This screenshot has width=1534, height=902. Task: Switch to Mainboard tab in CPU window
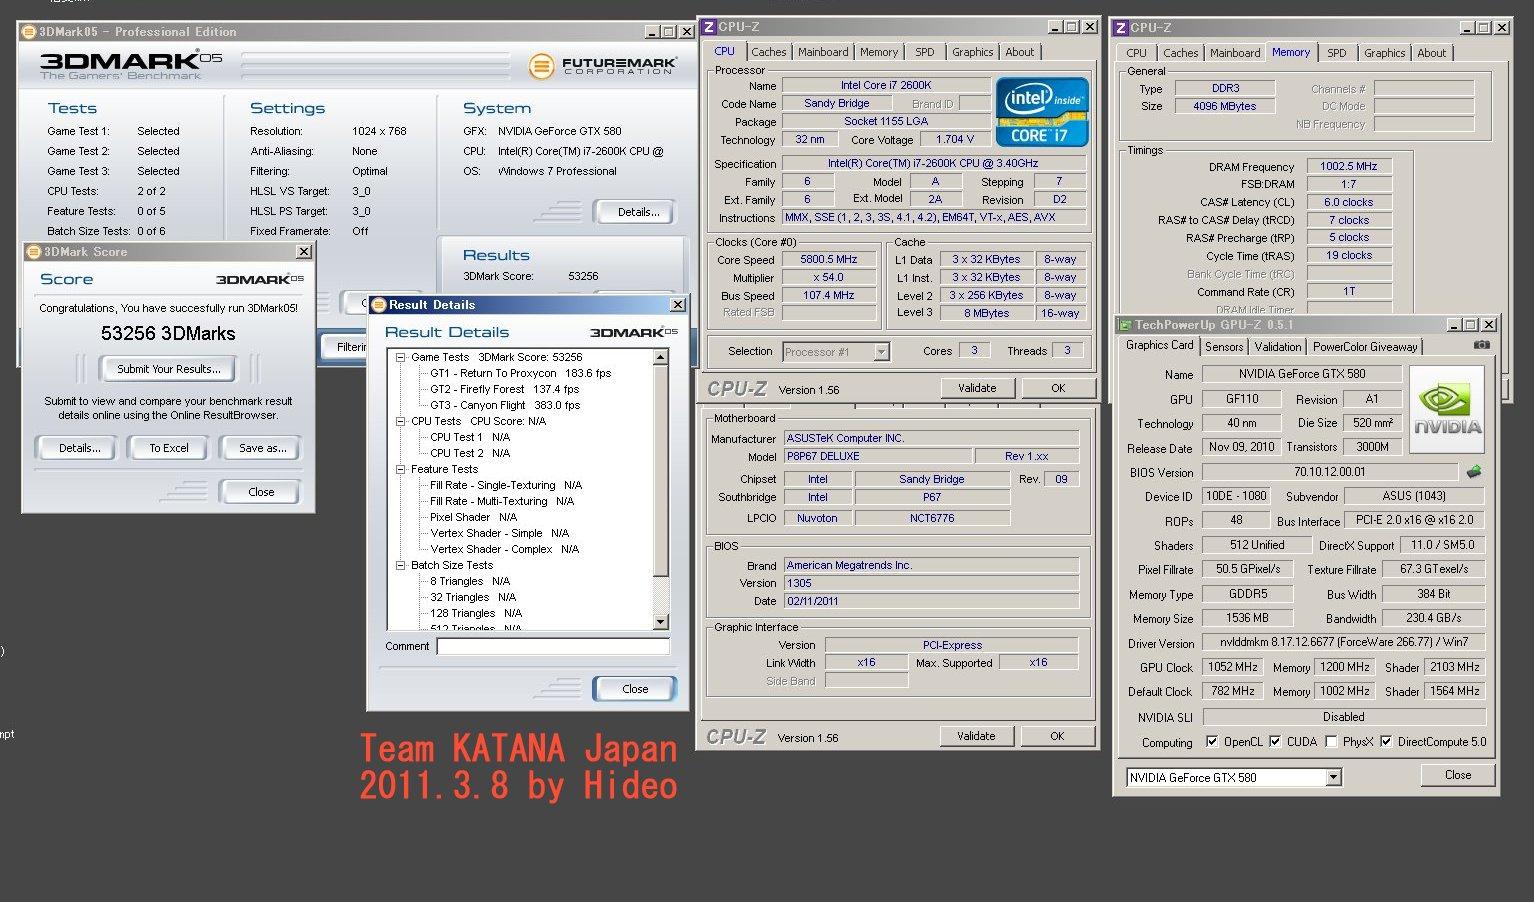point(823,52)
